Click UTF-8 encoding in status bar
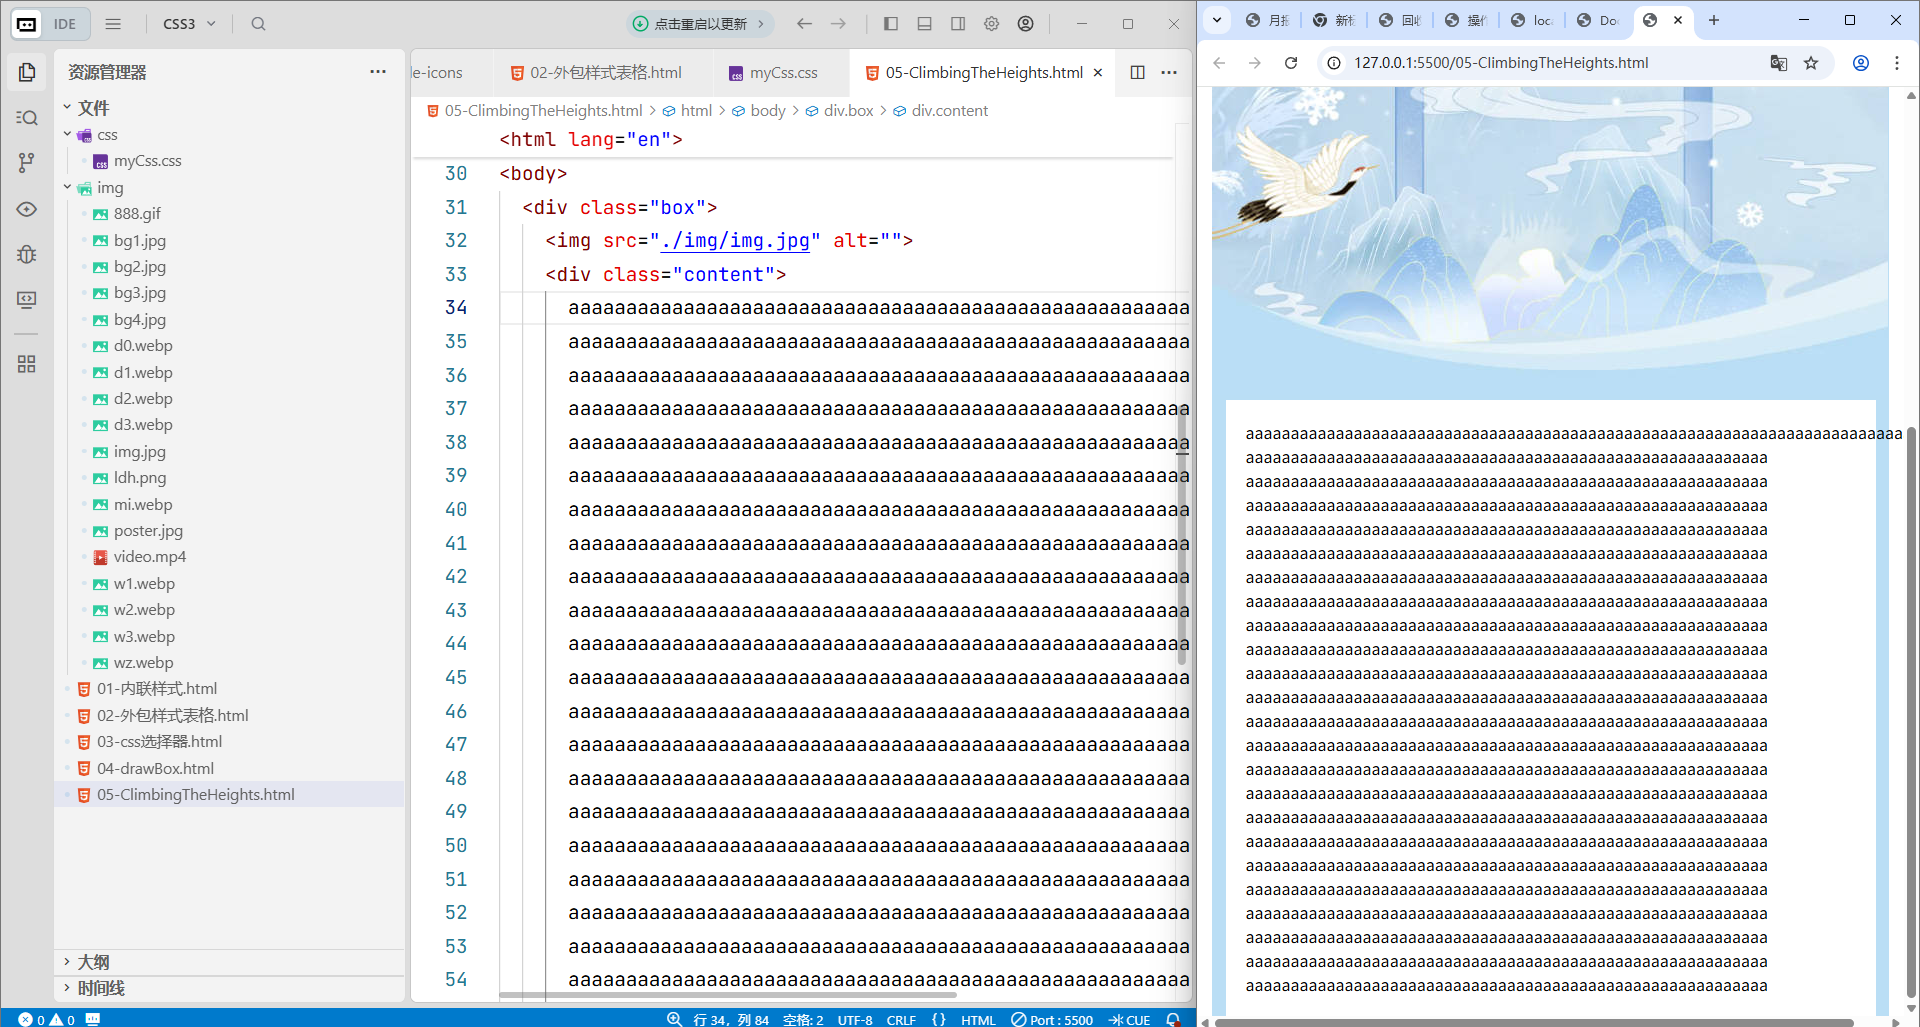 [855, 1019]
